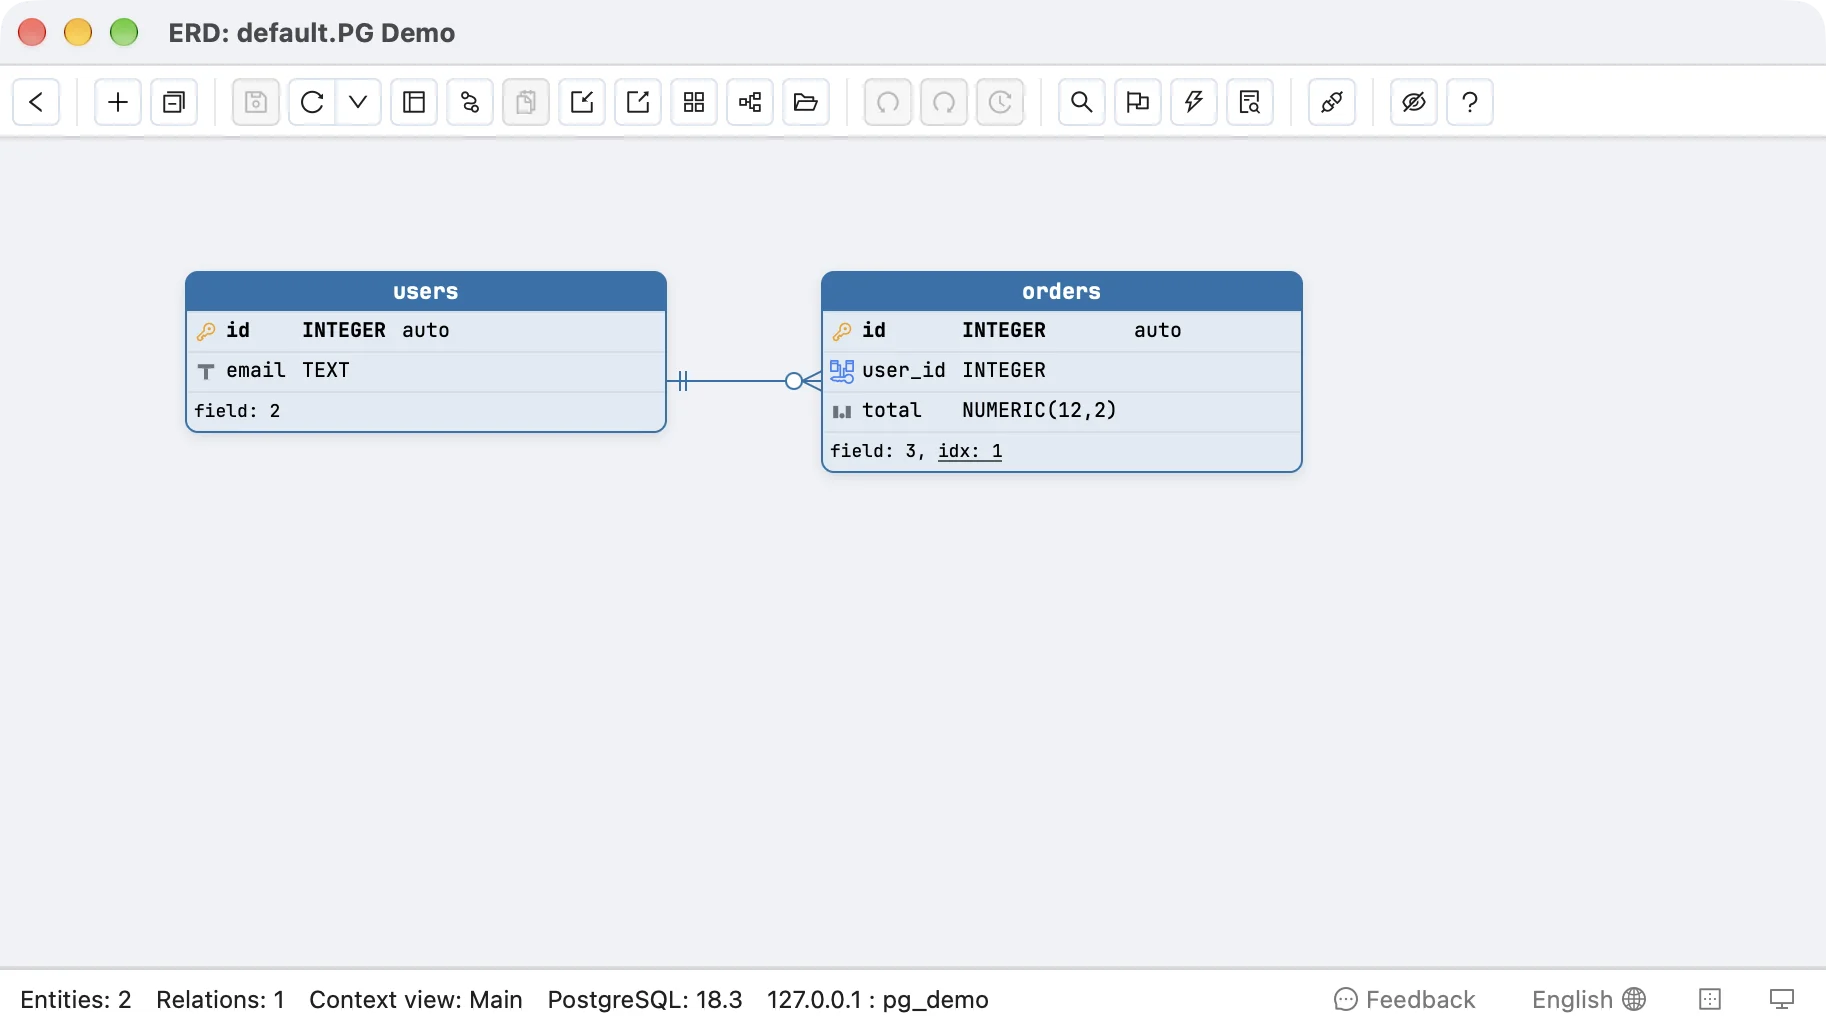Click the table layout panel icon
Viewport: 1826px width, 1028px height.
pos(414,102)
